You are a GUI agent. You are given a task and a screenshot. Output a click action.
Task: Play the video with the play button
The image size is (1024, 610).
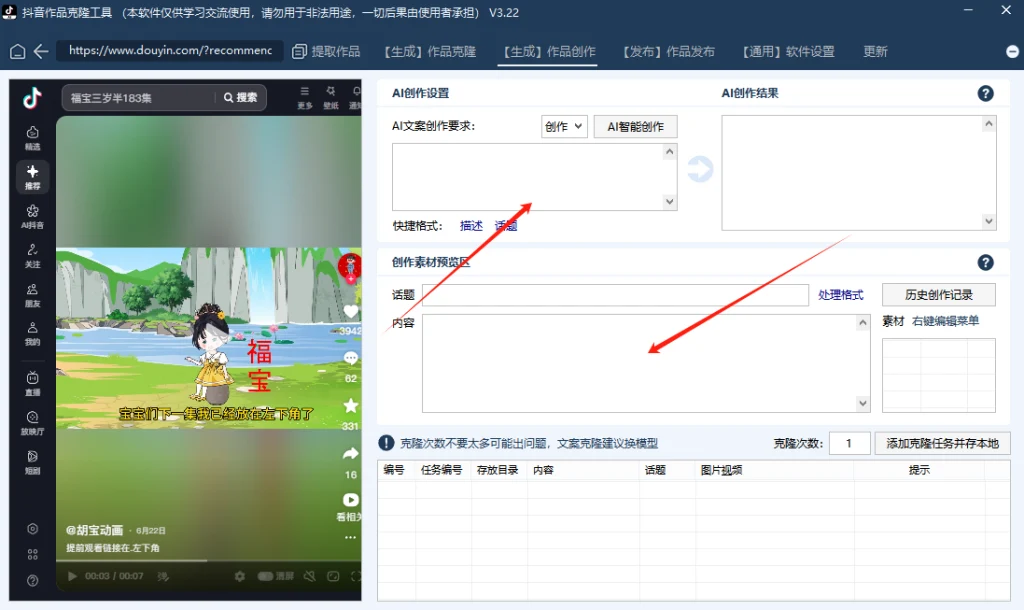pyautogui.click(x=72, y=576)
